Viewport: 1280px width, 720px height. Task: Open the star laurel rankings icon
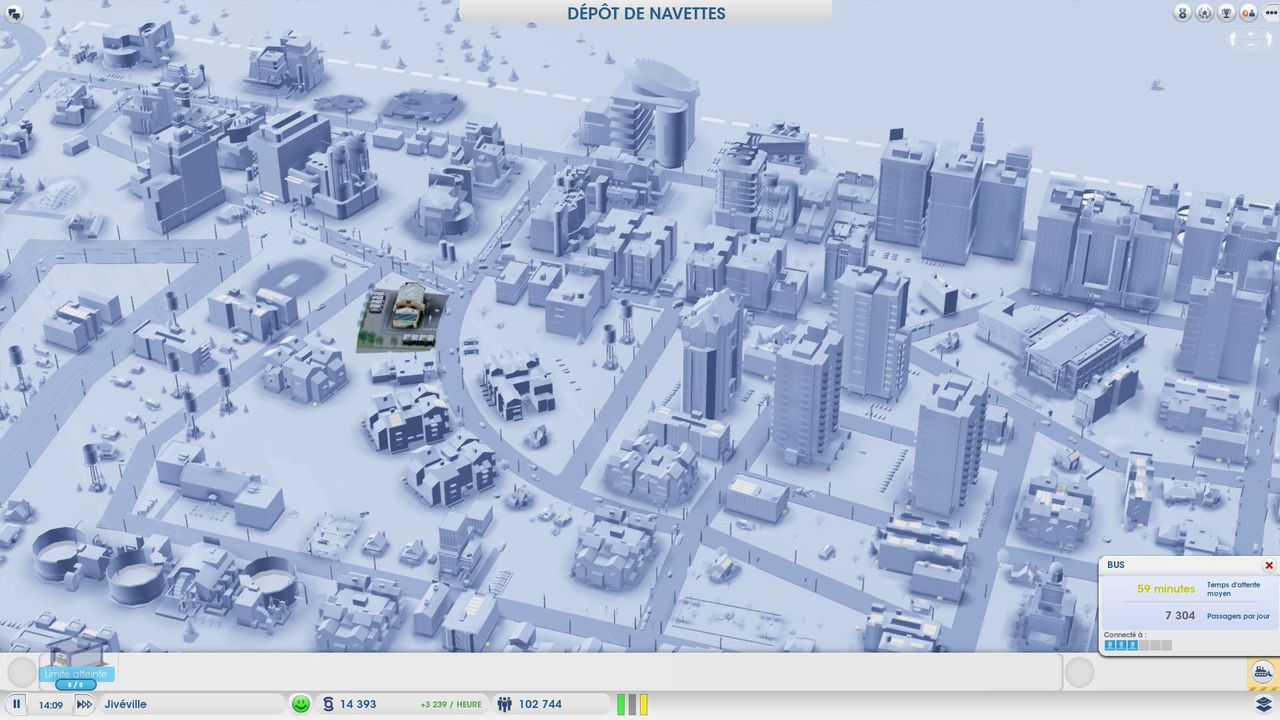coord(1205,13)
